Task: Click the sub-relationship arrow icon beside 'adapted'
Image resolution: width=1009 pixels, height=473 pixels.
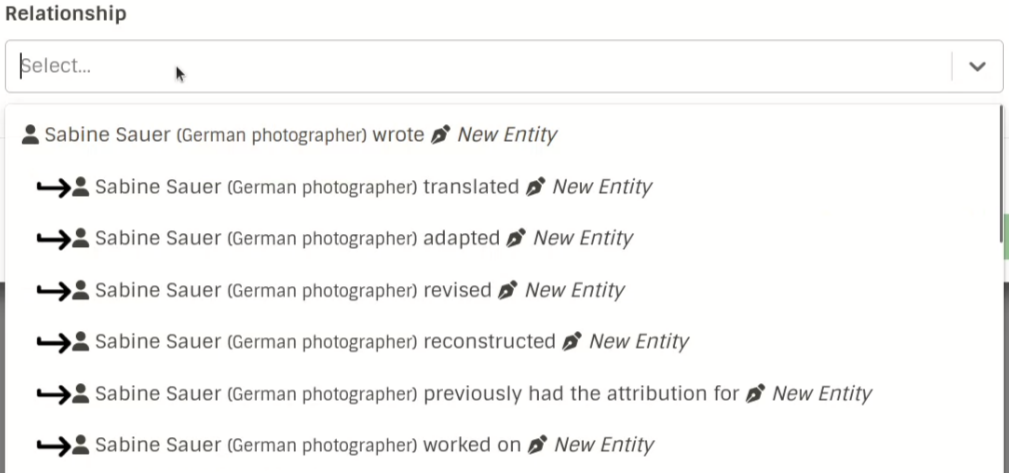Action: 53,239
